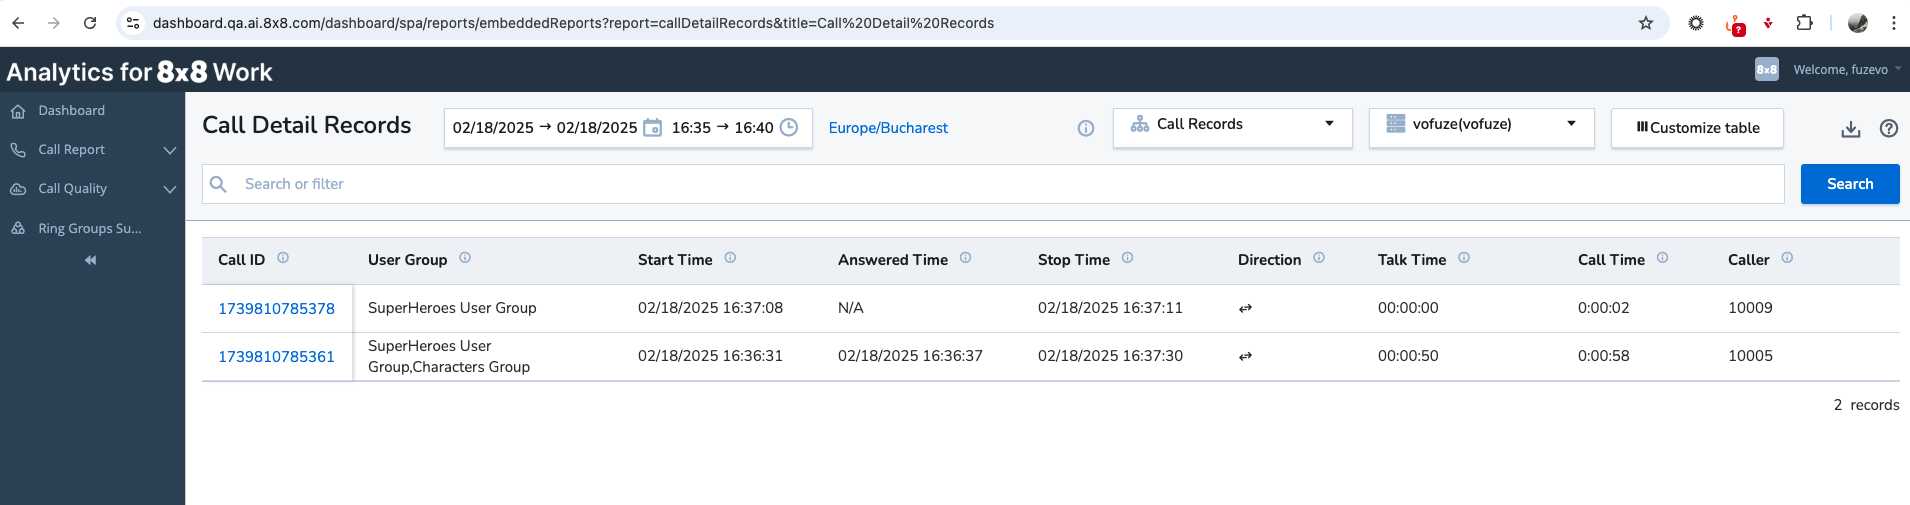This screenshot has height=505, width=1910.
Task: Reload the page
Action: click(x=90, y=23)
